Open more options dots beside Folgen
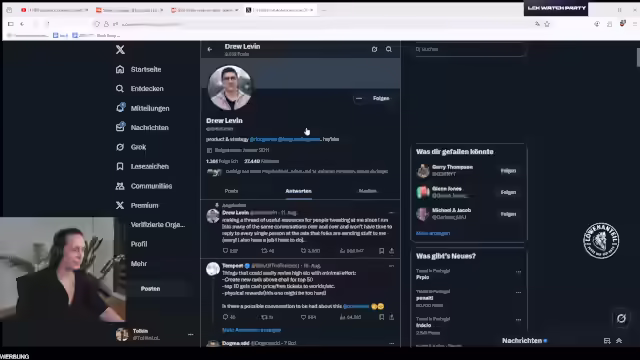 (359, 98)
